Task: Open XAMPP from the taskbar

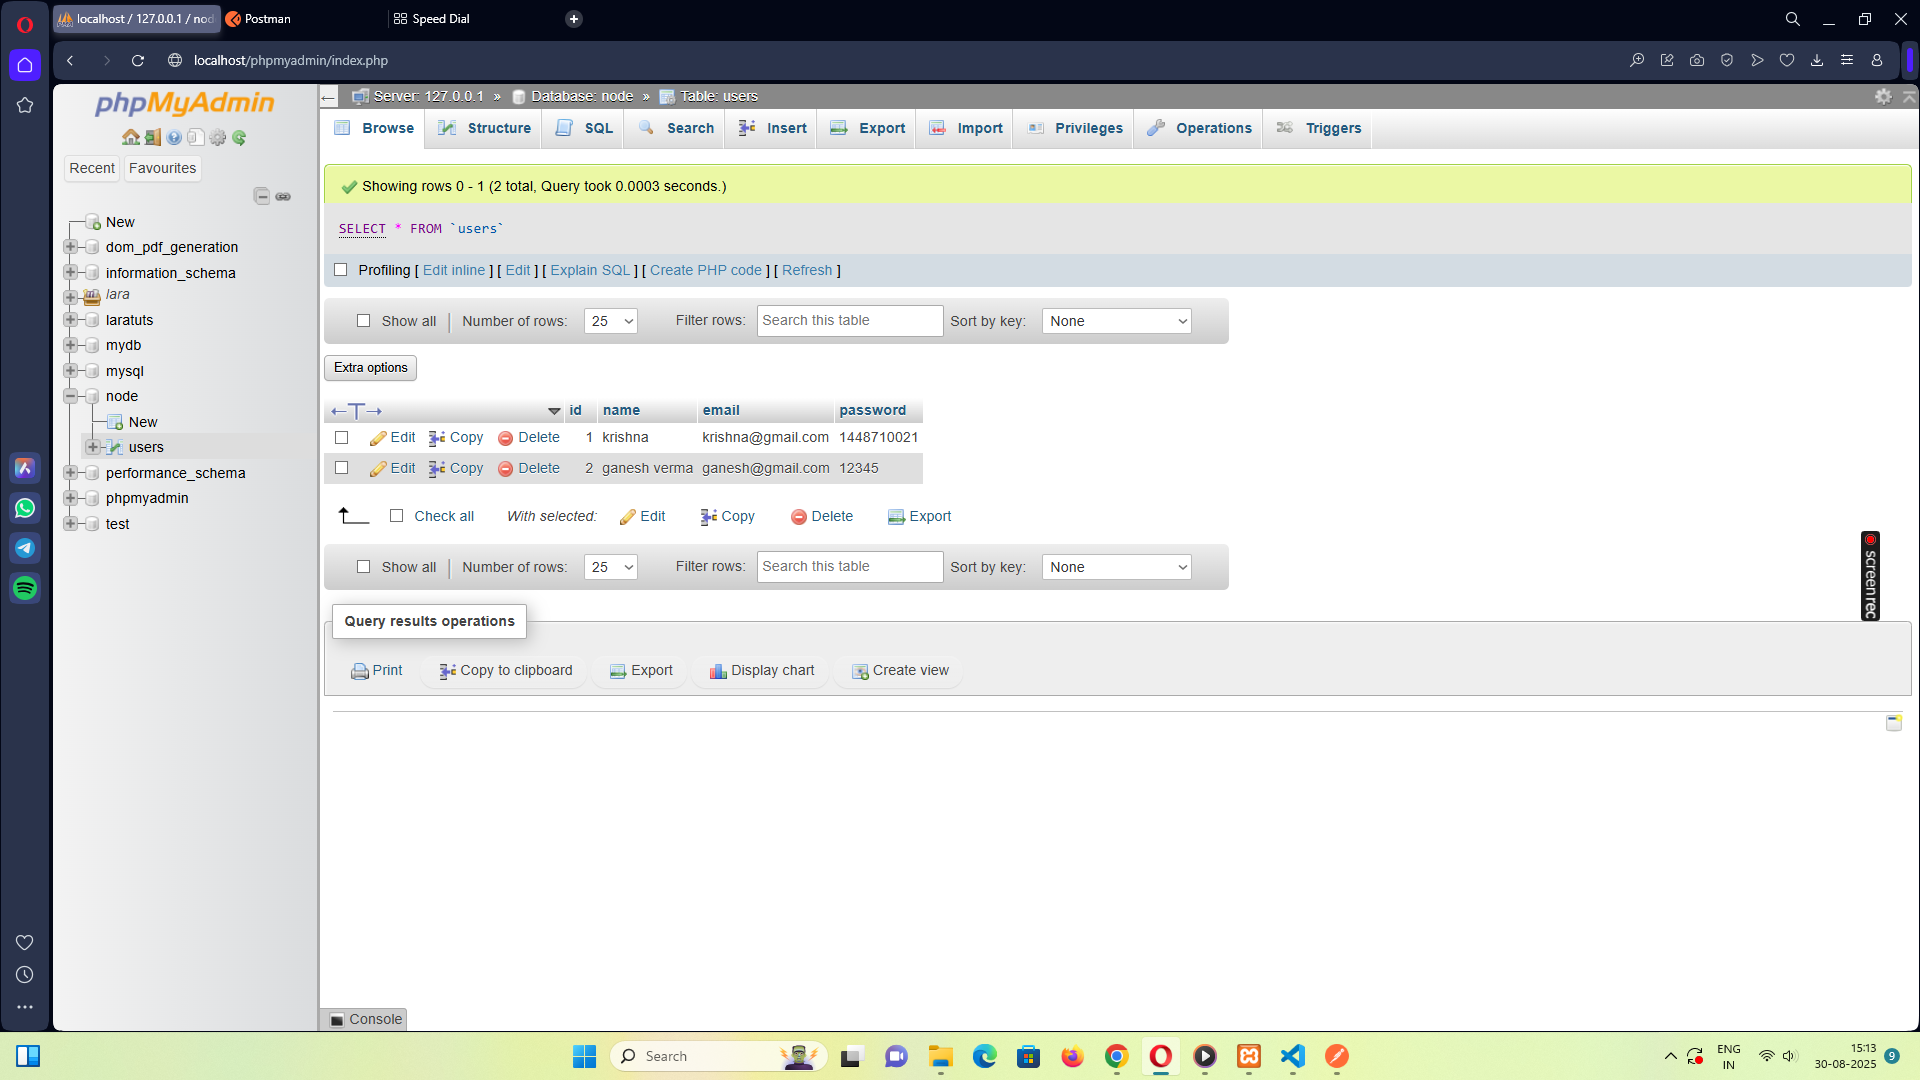Action: click(x=1249, y=1056)
